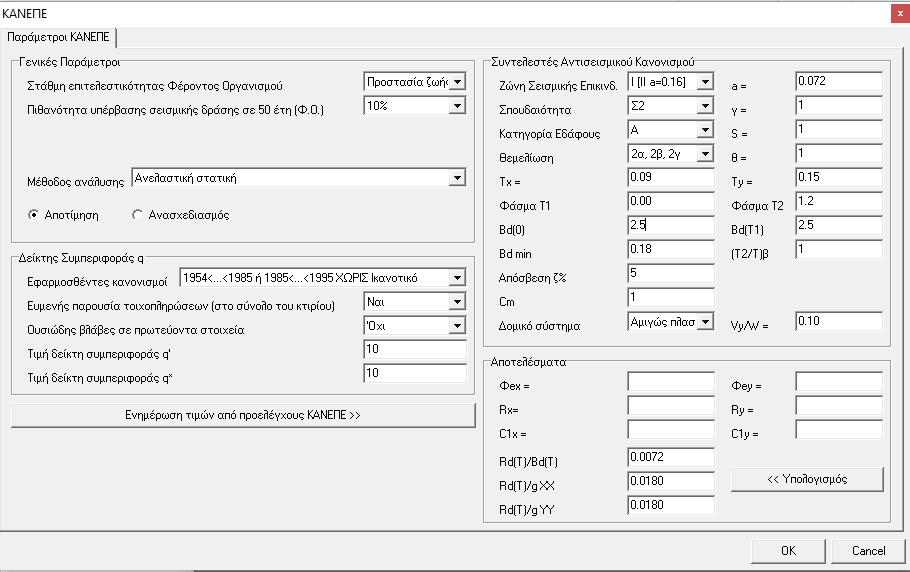Screen dimensions: 910x572
Task: Click the Bd(T1) input field
Action: pos(839,225)
